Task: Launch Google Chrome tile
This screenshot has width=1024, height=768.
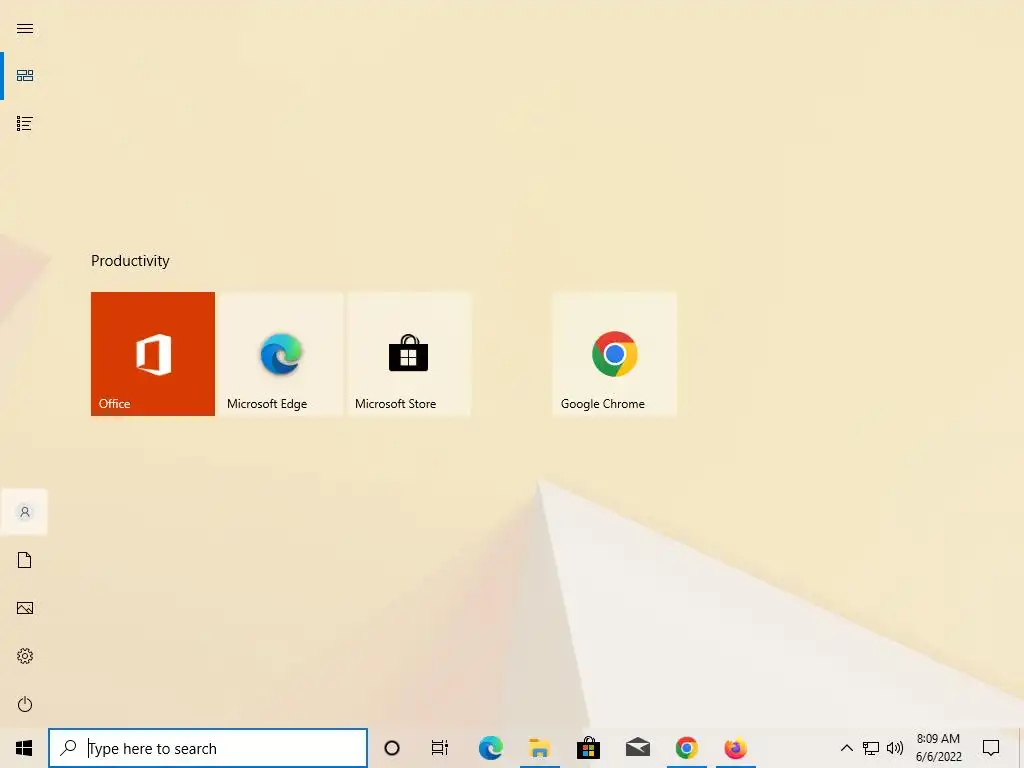Action: pos(614,353)
